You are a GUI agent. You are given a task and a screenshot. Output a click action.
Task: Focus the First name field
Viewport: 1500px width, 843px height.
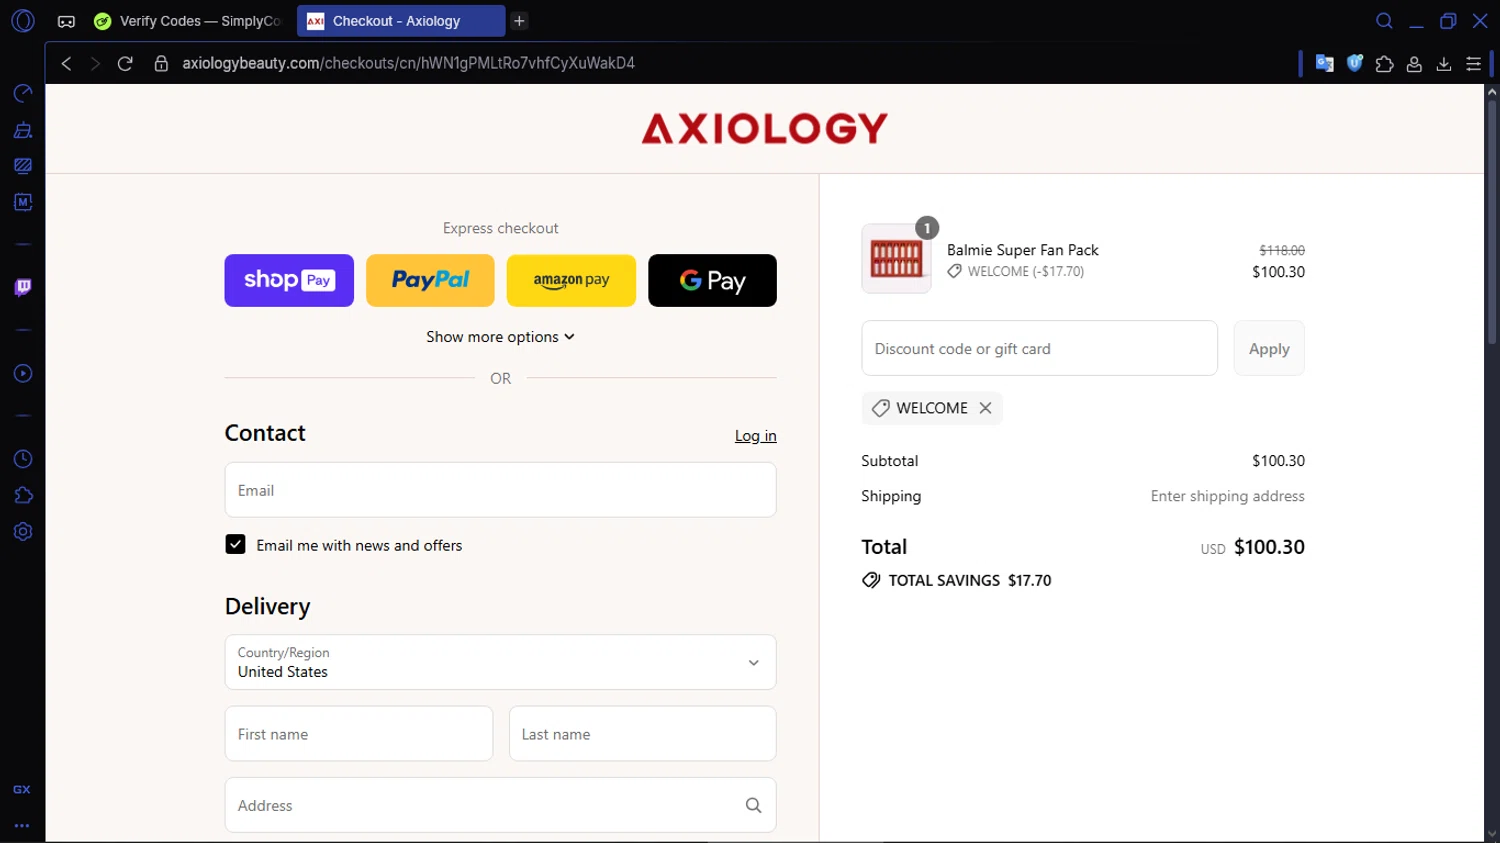pyautogui.click(x=359, y=734)
